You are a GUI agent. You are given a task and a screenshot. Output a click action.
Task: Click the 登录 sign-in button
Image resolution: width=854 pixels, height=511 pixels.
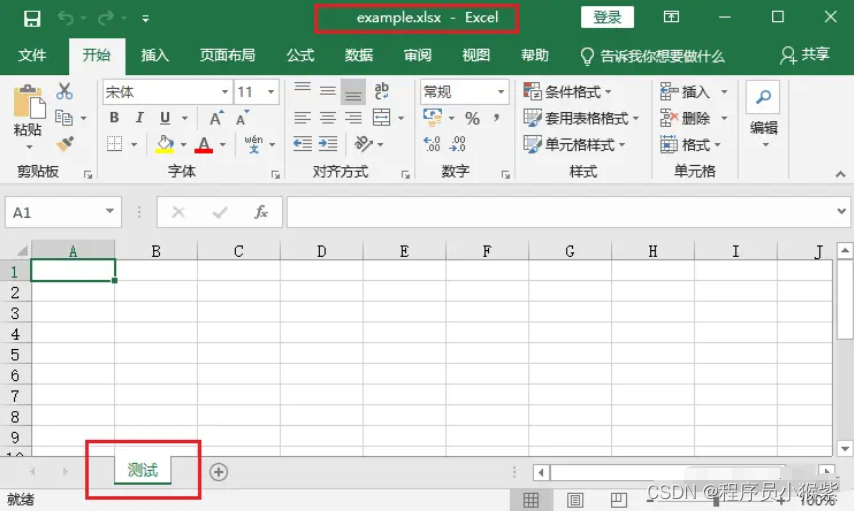point(607,17)
